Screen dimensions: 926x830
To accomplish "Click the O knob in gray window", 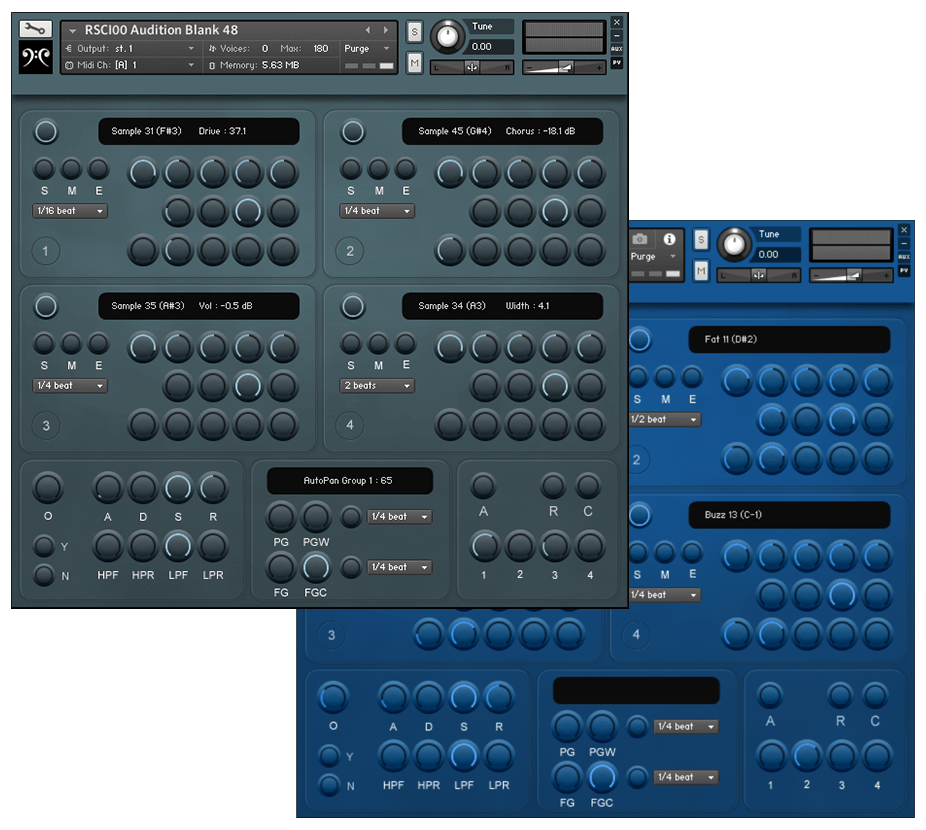I will [x=48, y=488].
